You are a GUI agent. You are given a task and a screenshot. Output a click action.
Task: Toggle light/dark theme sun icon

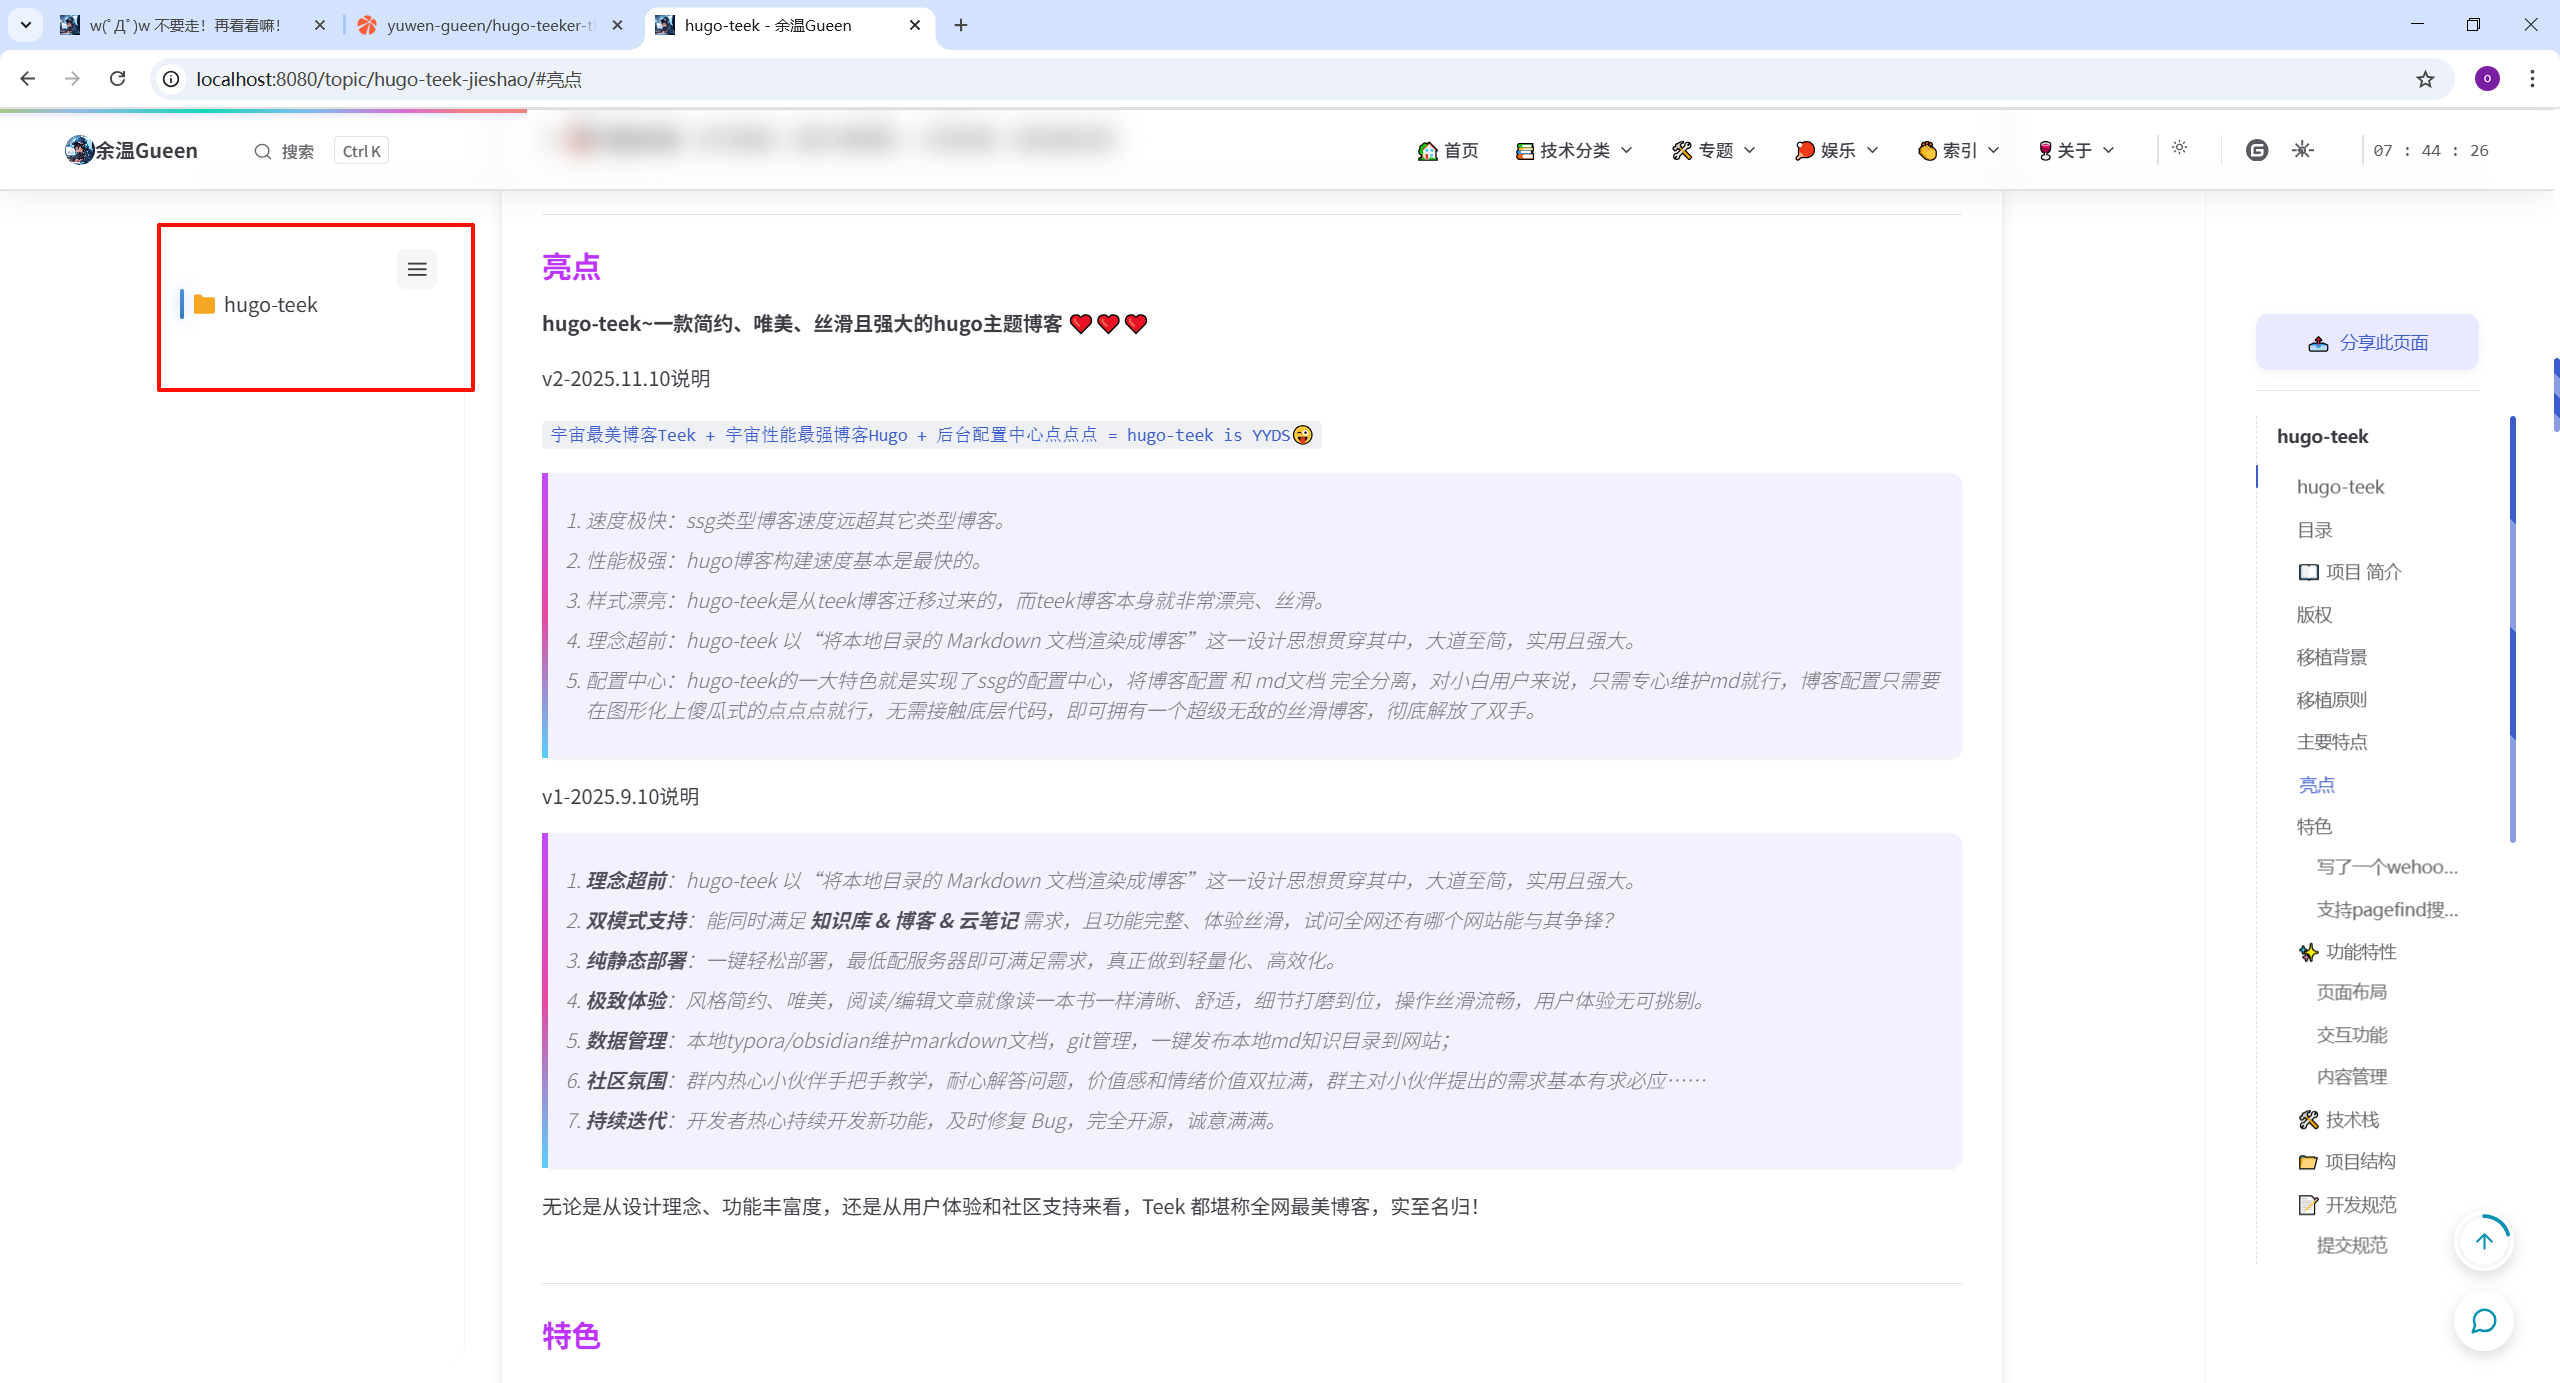coord(2180,148)
